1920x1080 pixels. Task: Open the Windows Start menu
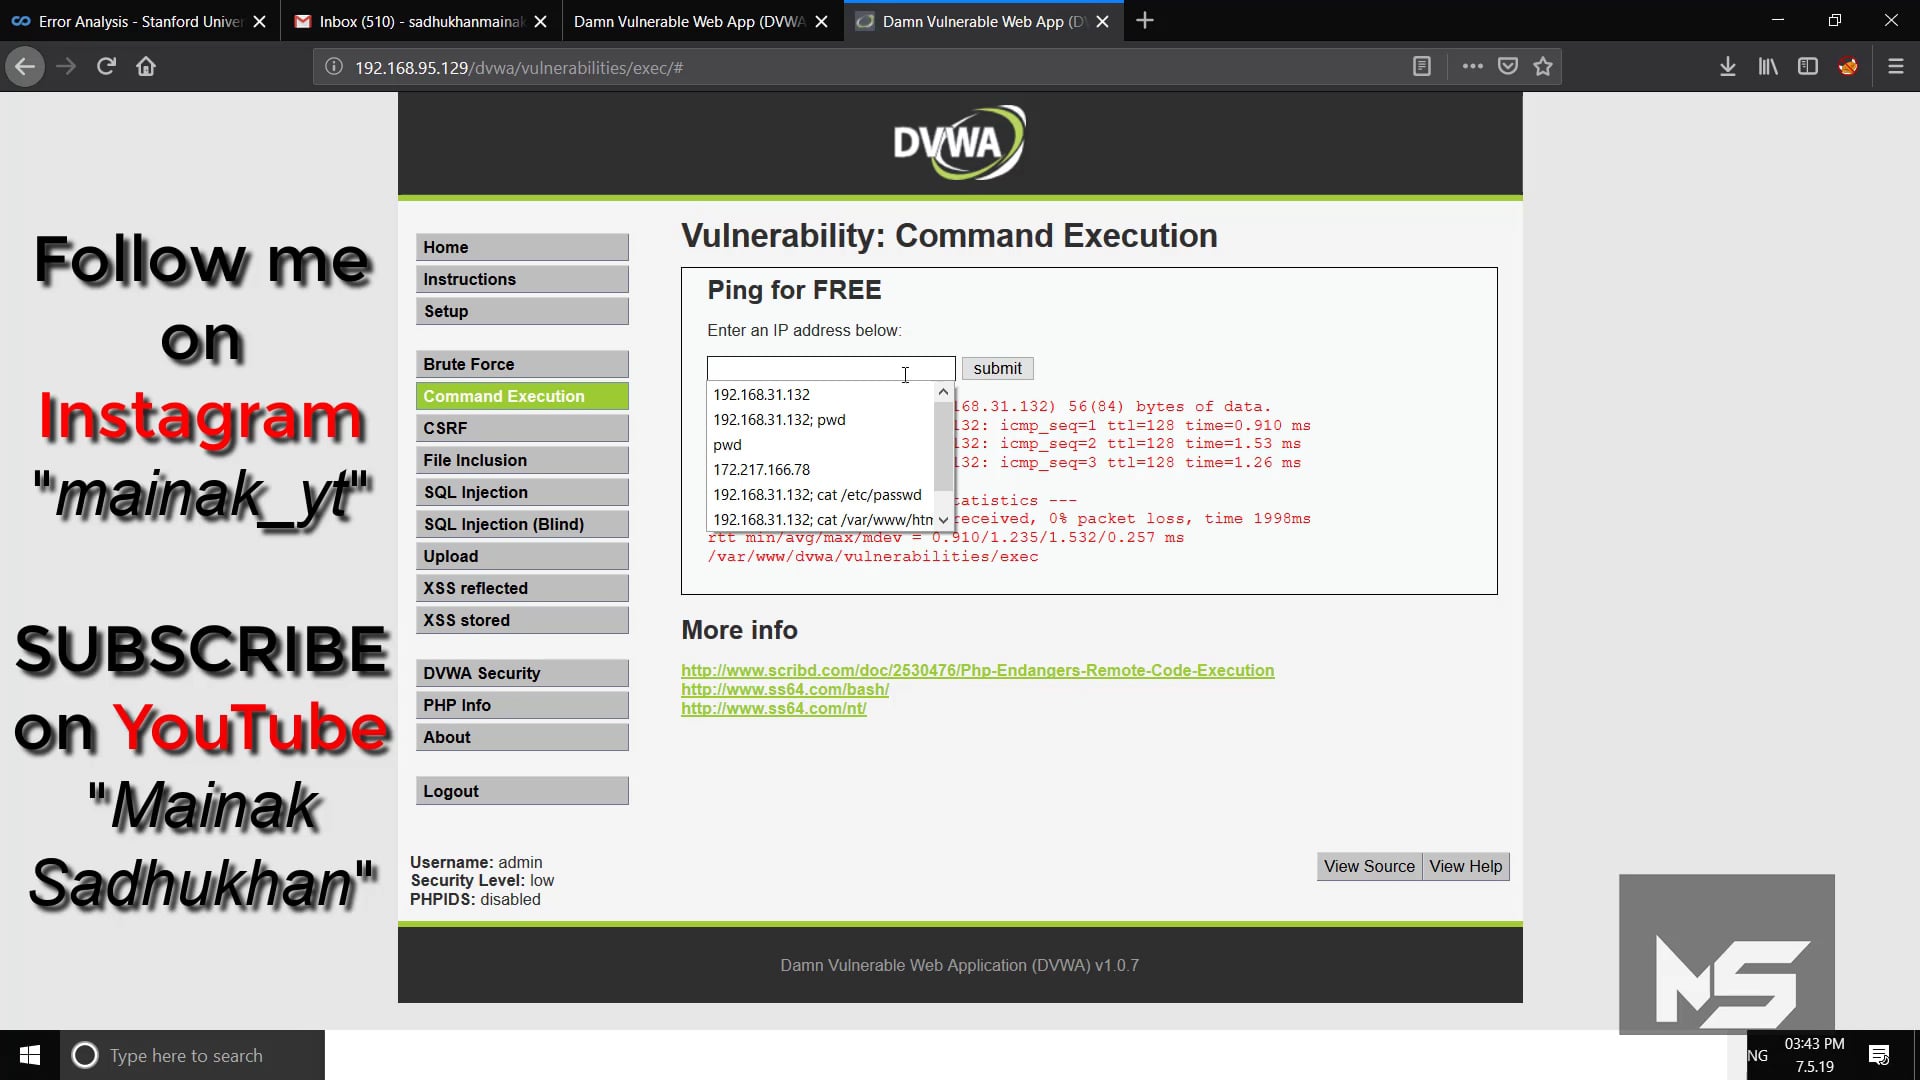pyautogui.click(x=30, y=1055)
